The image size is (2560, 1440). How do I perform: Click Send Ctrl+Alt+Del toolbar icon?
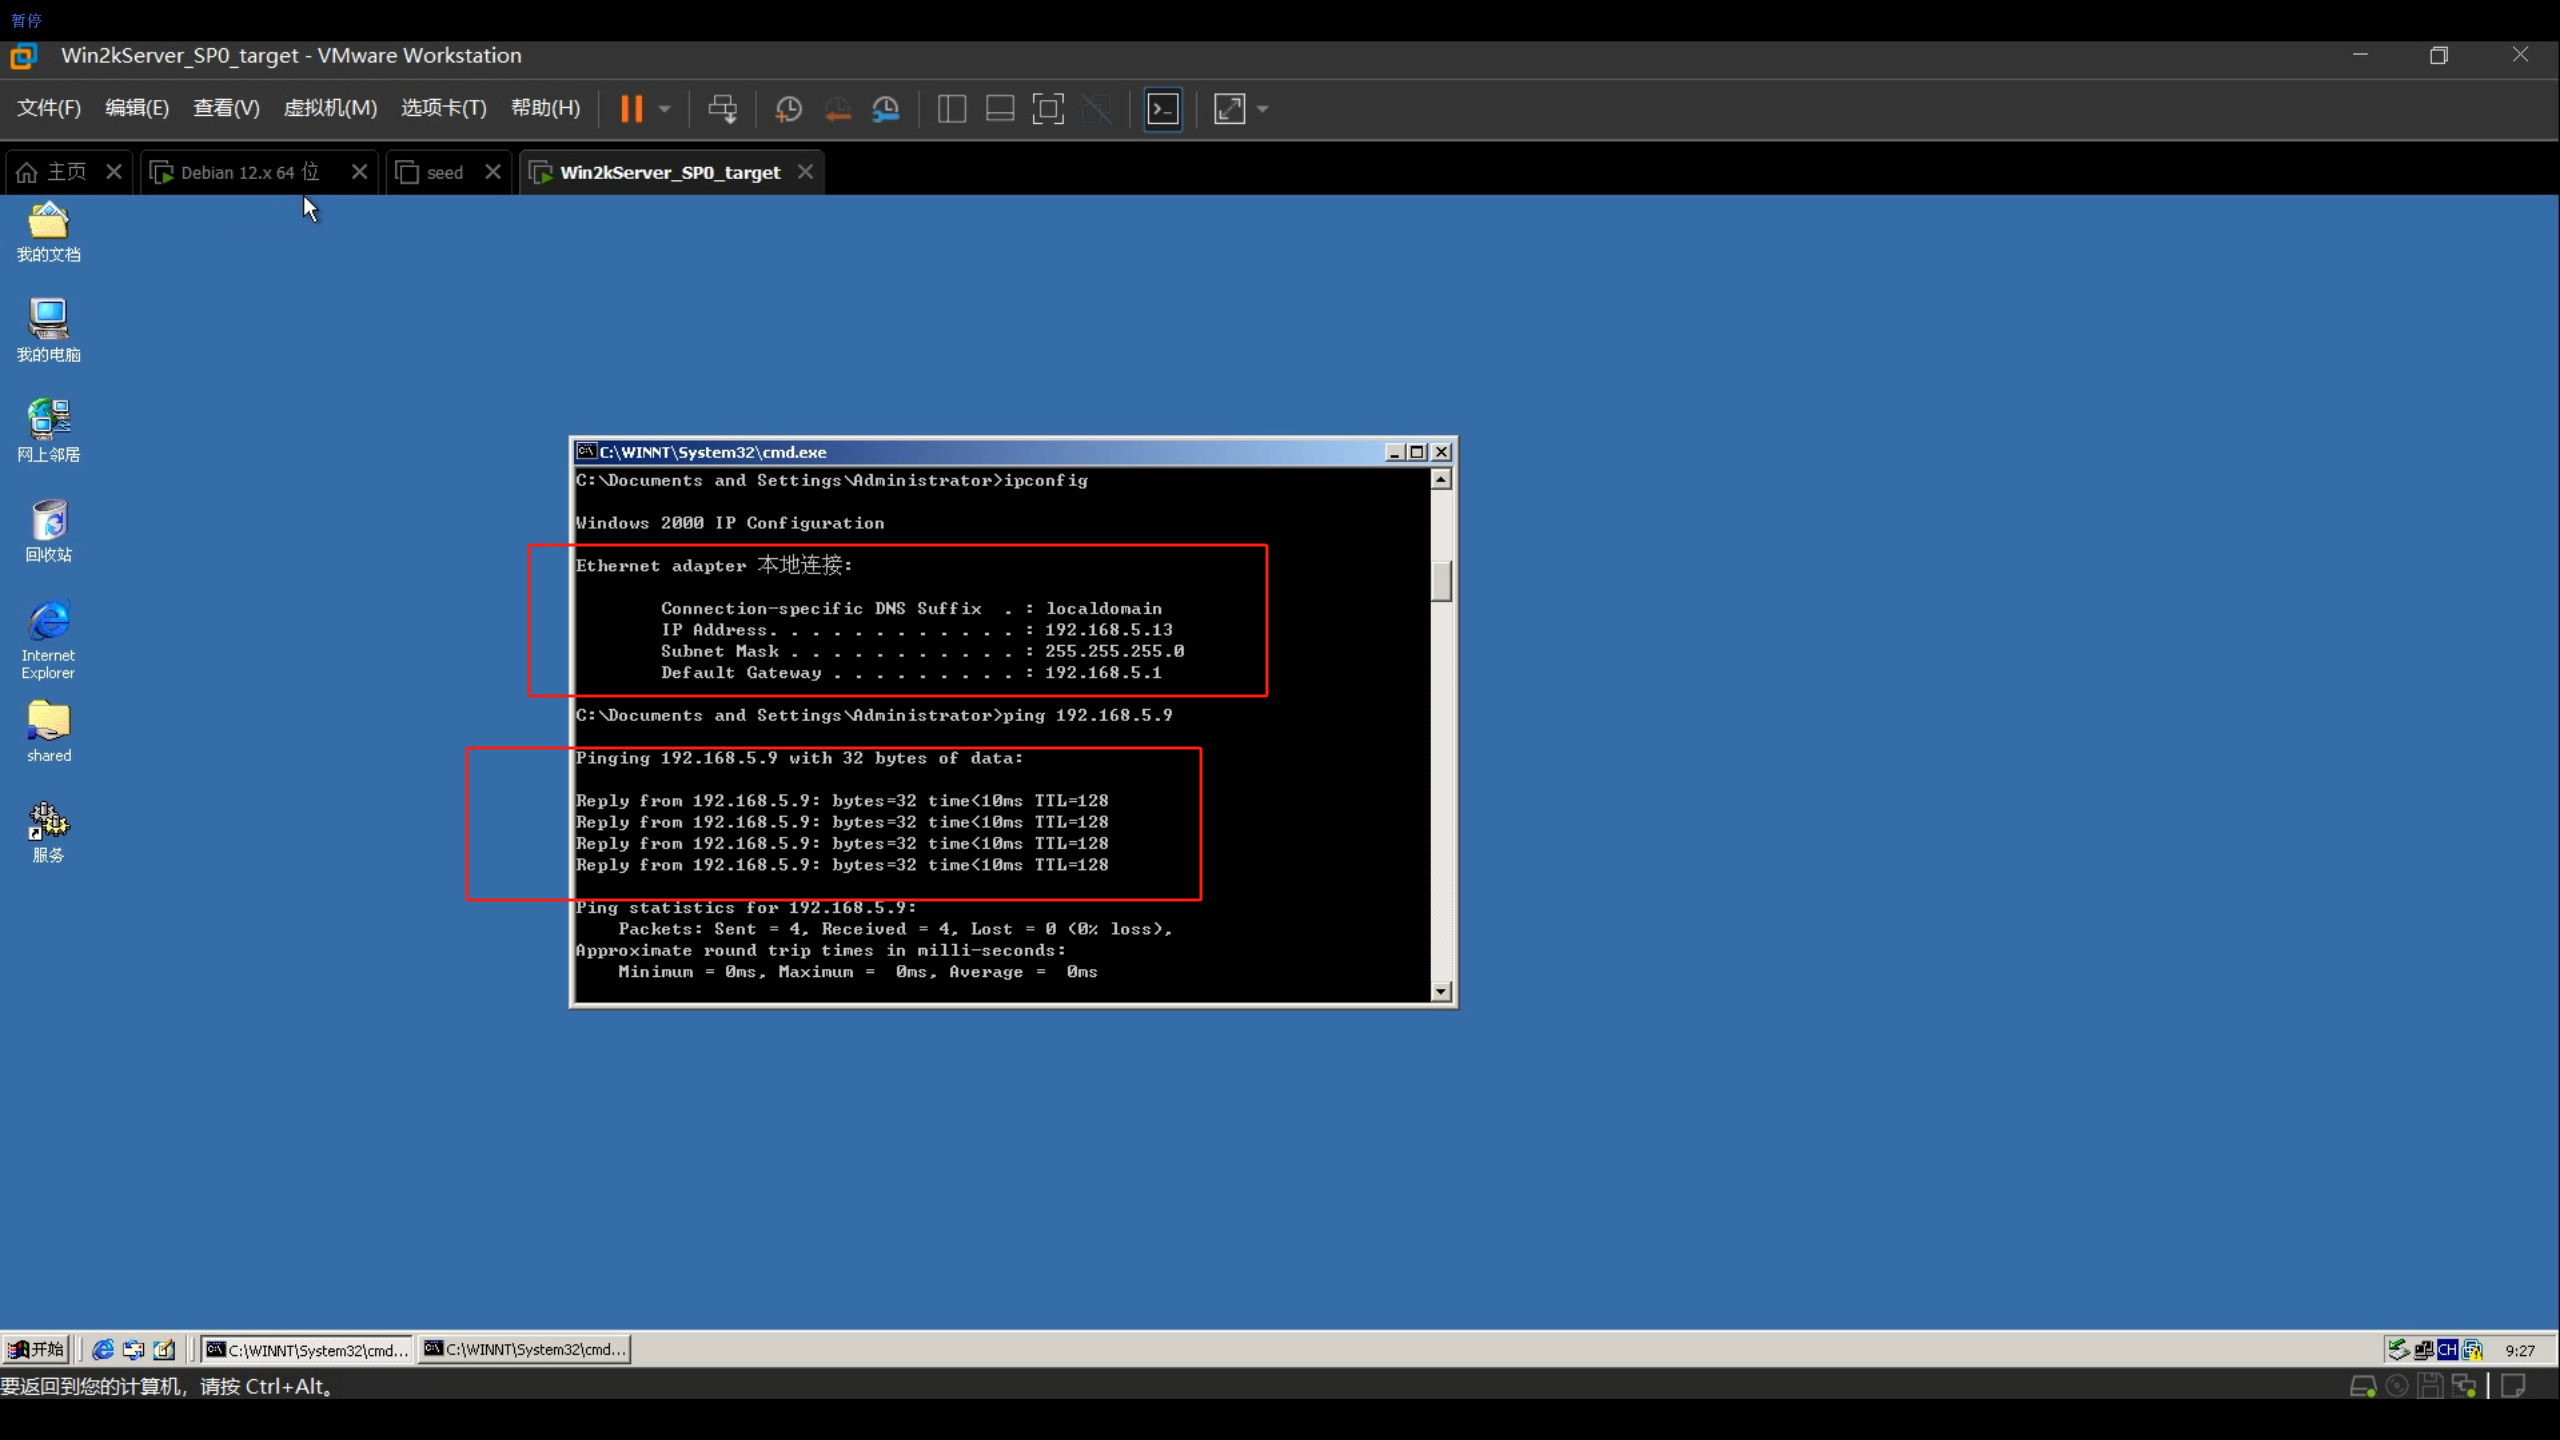tap(722, 109)
